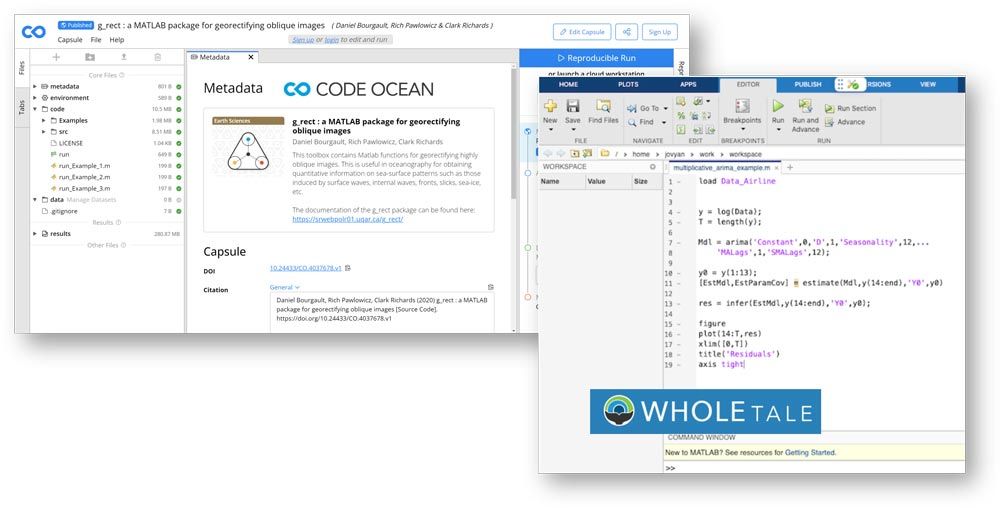
Task: Collapse the code folder
Action: 35,109
